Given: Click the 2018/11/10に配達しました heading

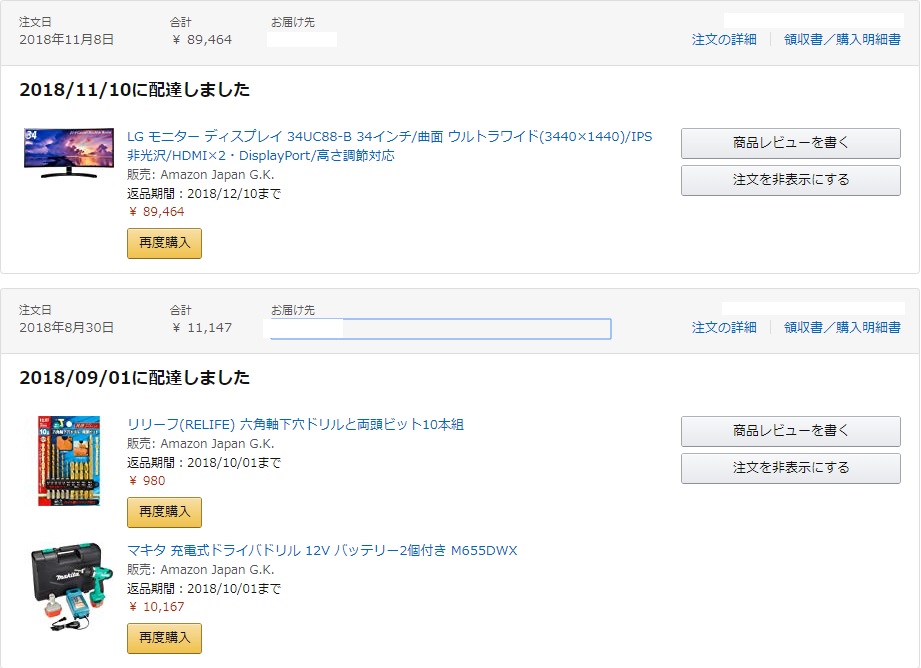Looking at the screenshot, I should 135,89.
